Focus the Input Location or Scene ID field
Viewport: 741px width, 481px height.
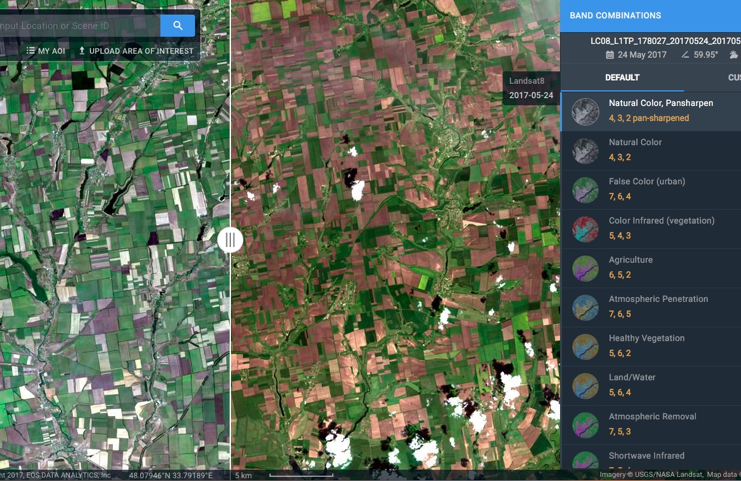point(80,26)
